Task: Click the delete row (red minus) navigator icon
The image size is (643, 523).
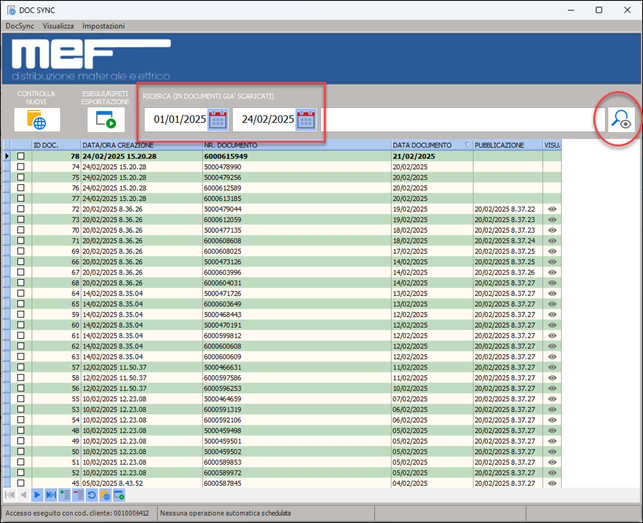Action: click(x=78, y=495)
